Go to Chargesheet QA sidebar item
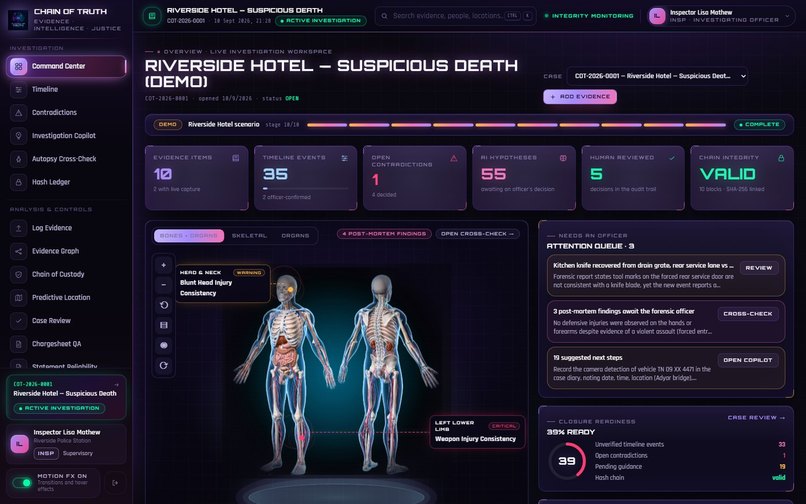806x504 pixels. (x=66, y=344)
